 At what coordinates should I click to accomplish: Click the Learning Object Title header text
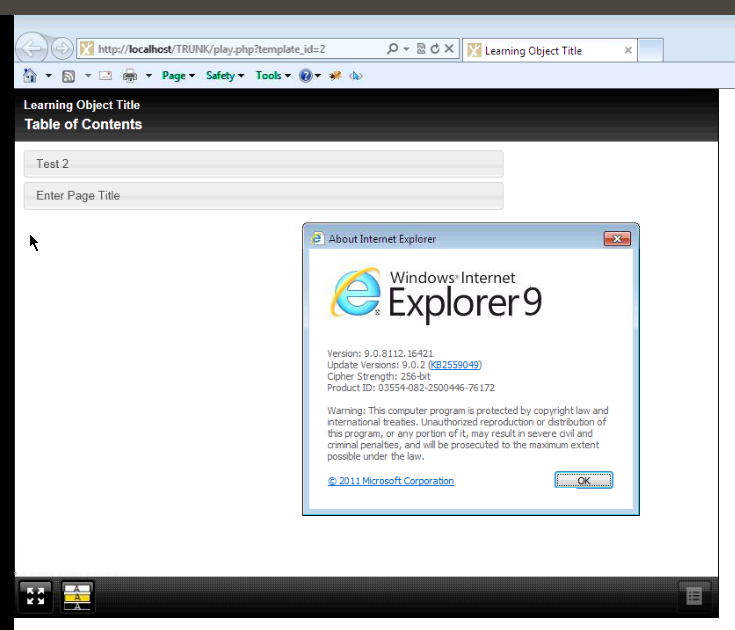point(82,105)
